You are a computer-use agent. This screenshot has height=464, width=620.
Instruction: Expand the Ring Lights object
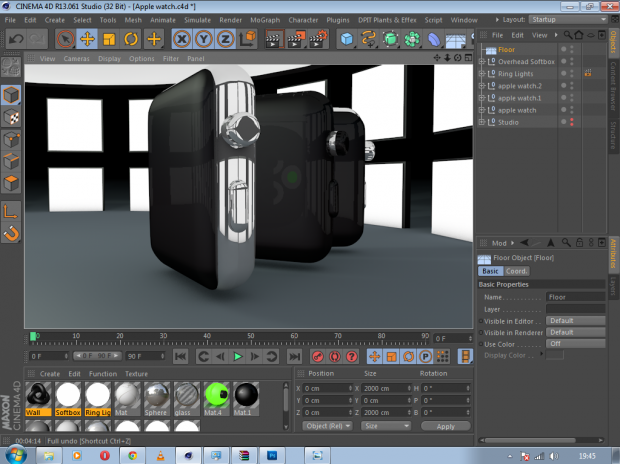482,74
